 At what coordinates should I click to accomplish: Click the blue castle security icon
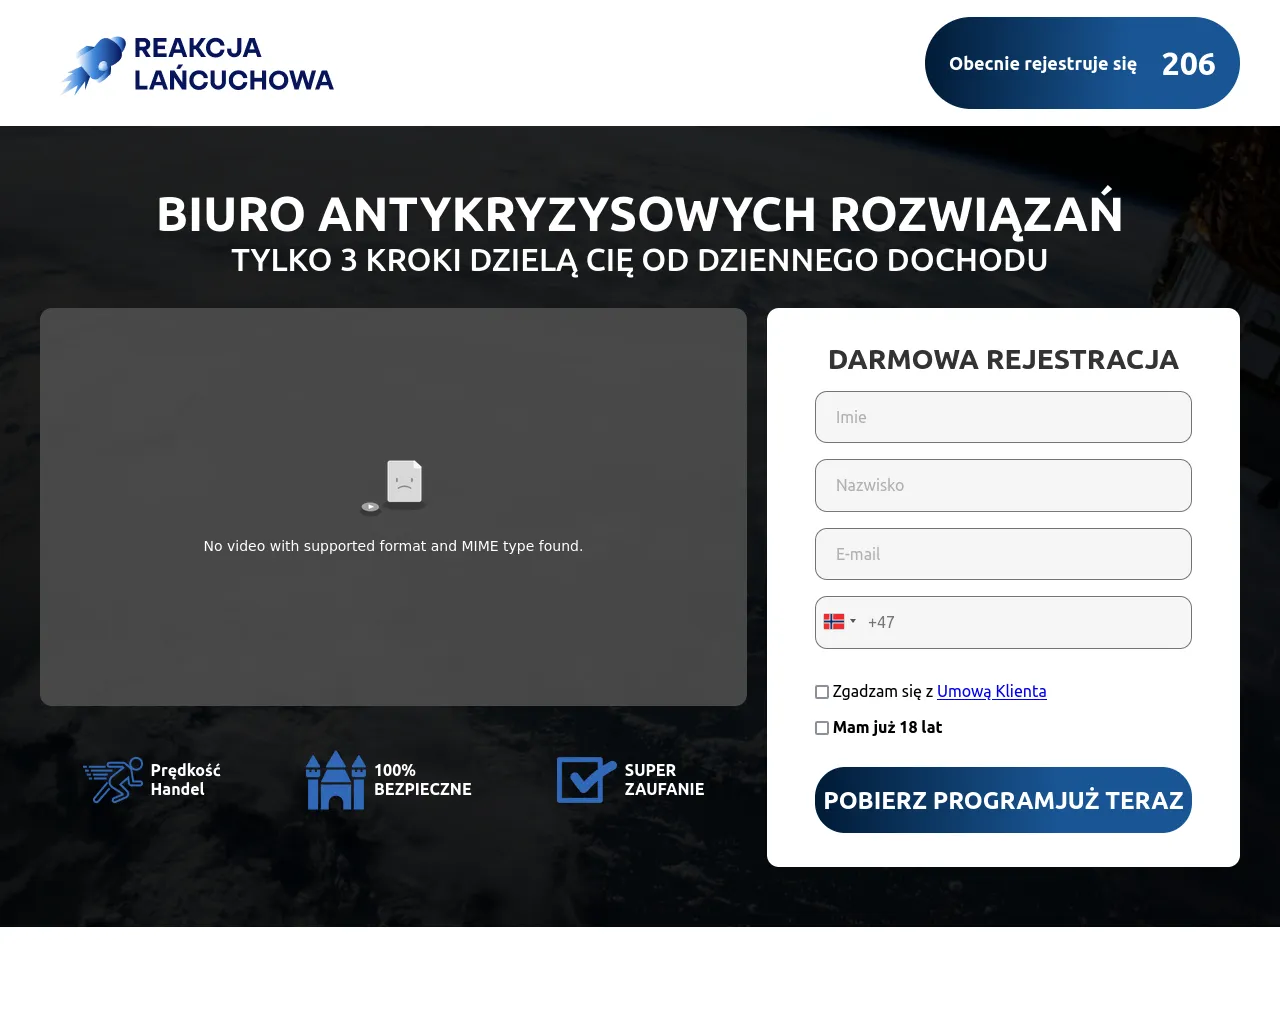[x=336, y=780]
